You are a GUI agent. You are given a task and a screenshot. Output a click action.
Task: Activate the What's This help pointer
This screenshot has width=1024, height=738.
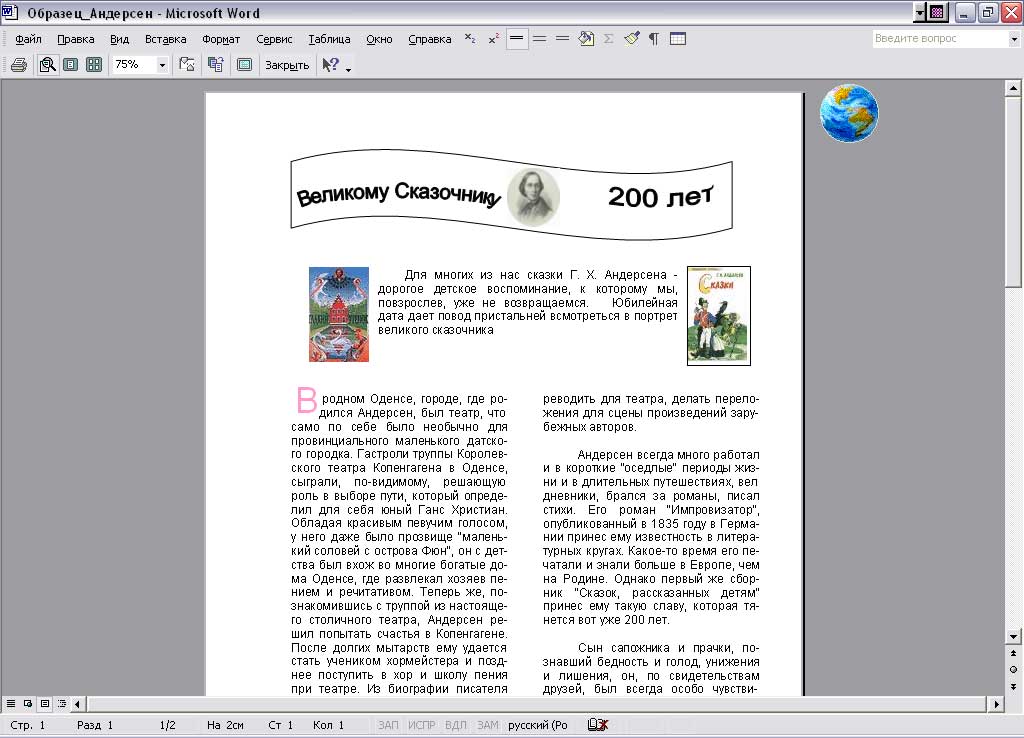click(x=331, y=65)
